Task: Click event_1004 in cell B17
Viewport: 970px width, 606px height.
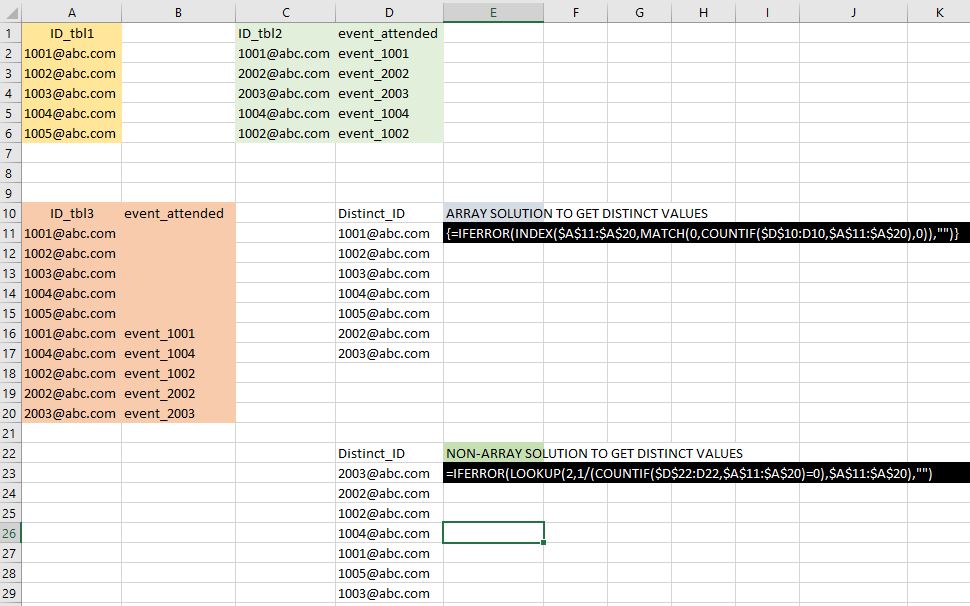Action: 178,353
